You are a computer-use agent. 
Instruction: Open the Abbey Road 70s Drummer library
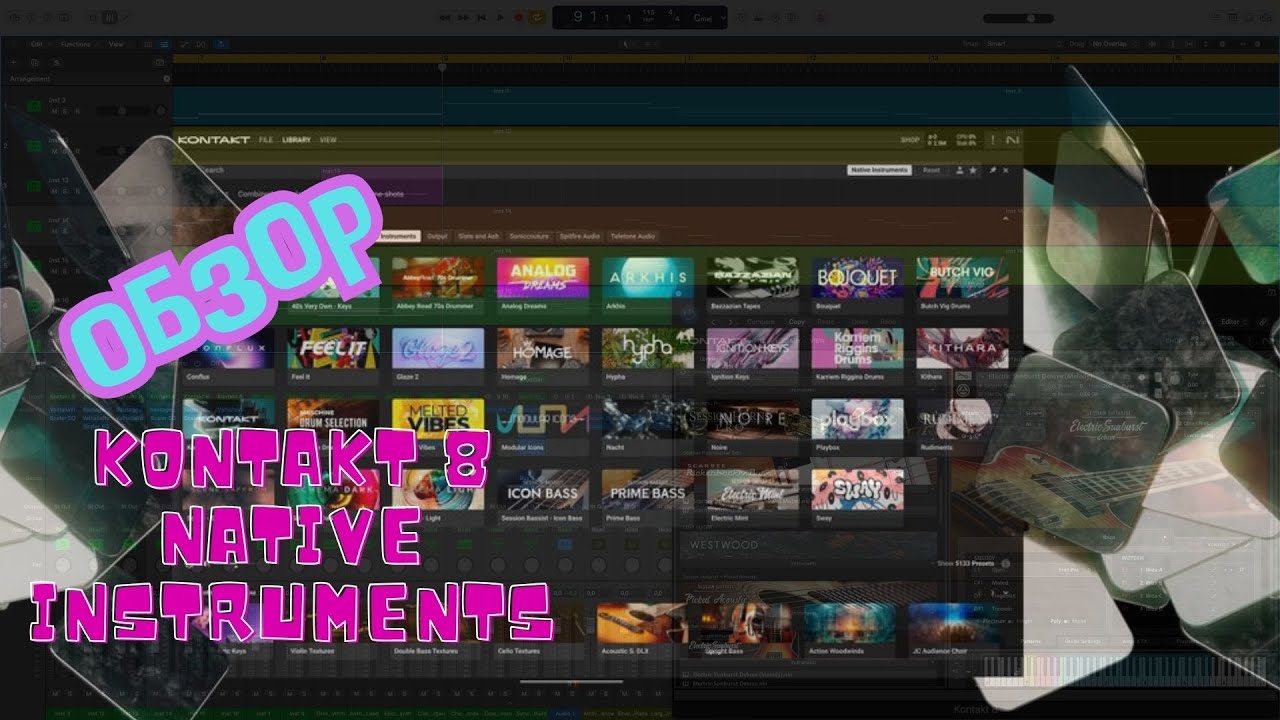pyautogui.click(x=438, y=284)
